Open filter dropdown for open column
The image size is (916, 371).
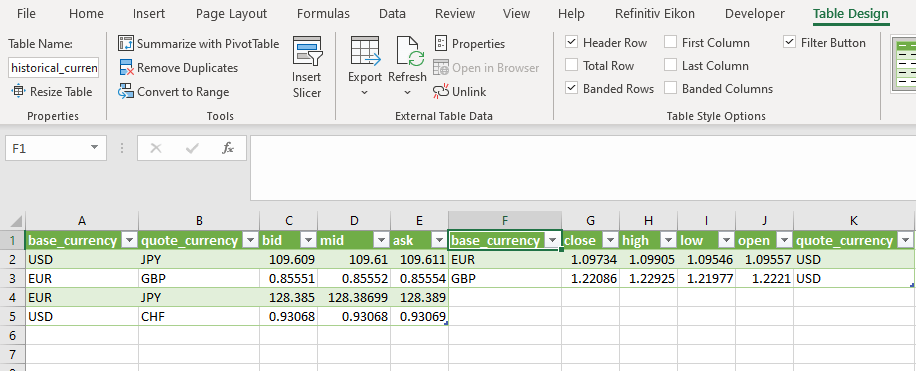point(783,241)
